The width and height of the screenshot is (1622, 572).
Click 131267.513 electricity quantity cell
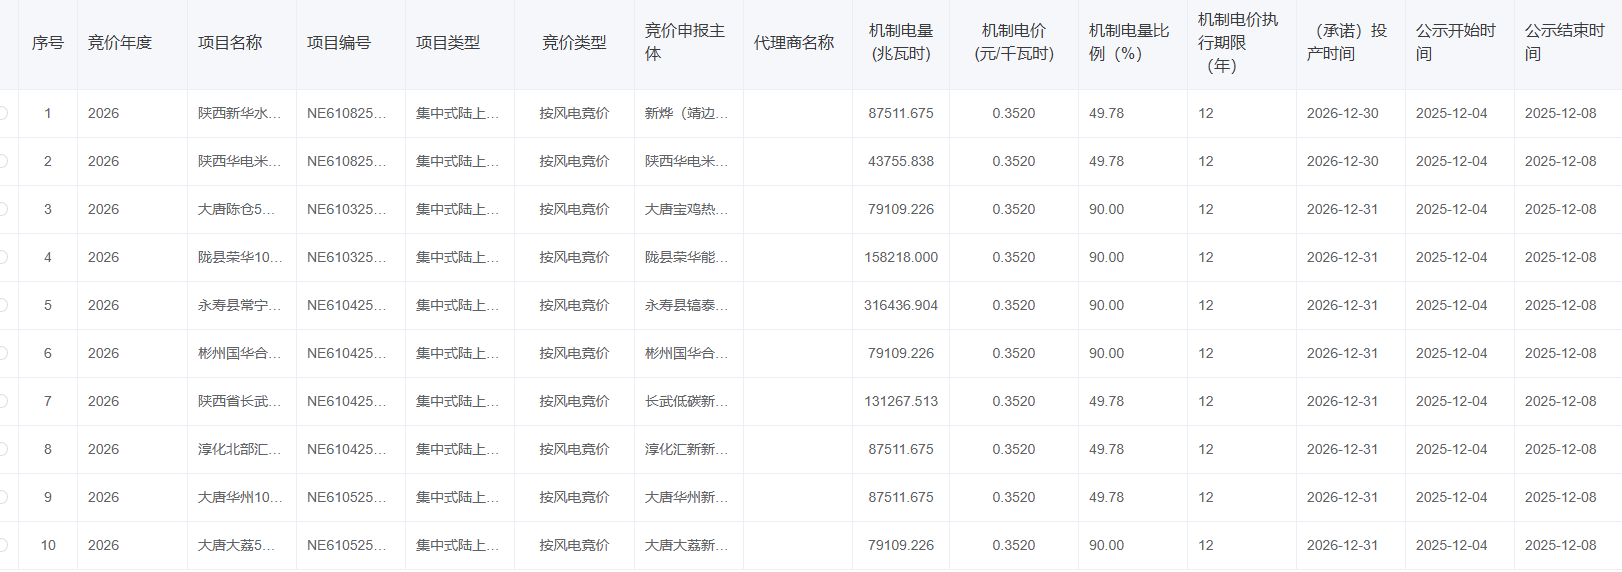[900, 401]
